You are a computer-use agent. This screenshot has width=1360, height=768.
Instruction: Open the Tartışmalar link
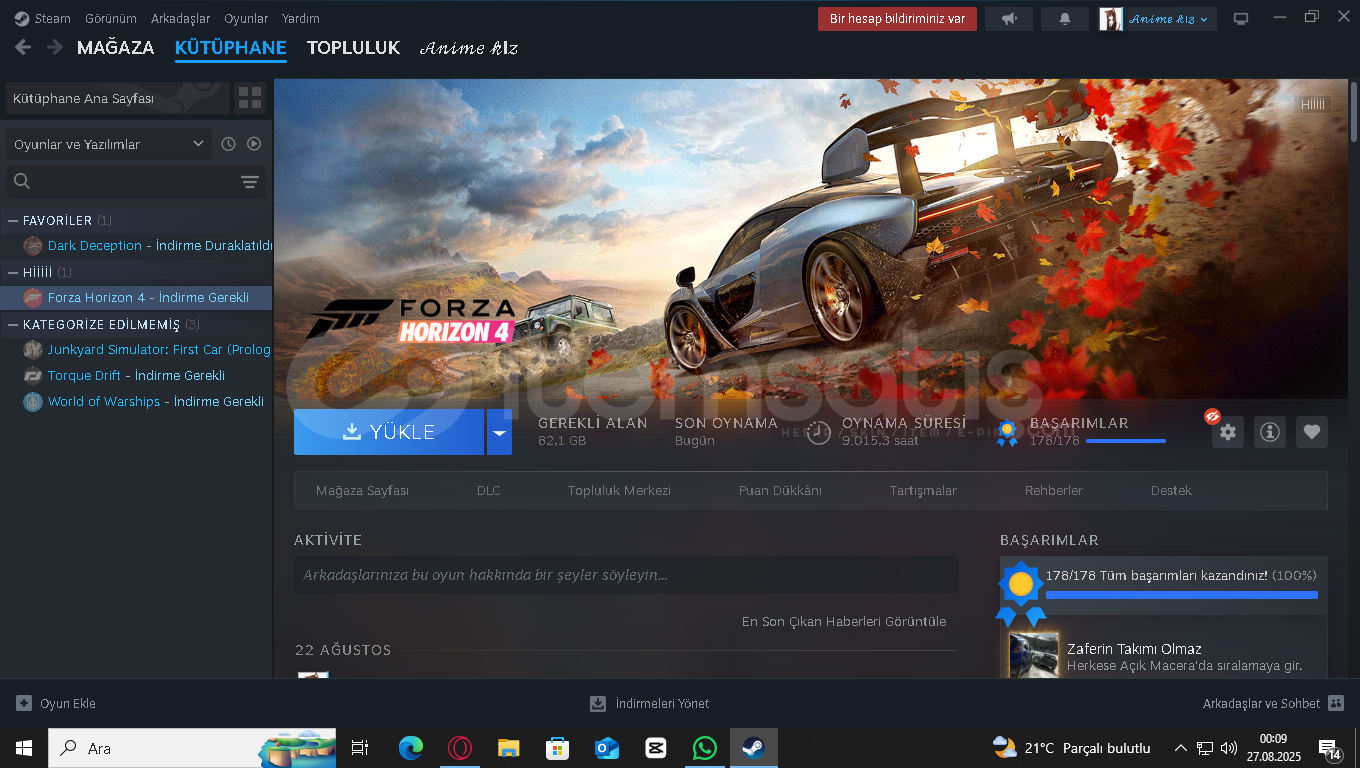pyautogui.click(x=923, y=491)
